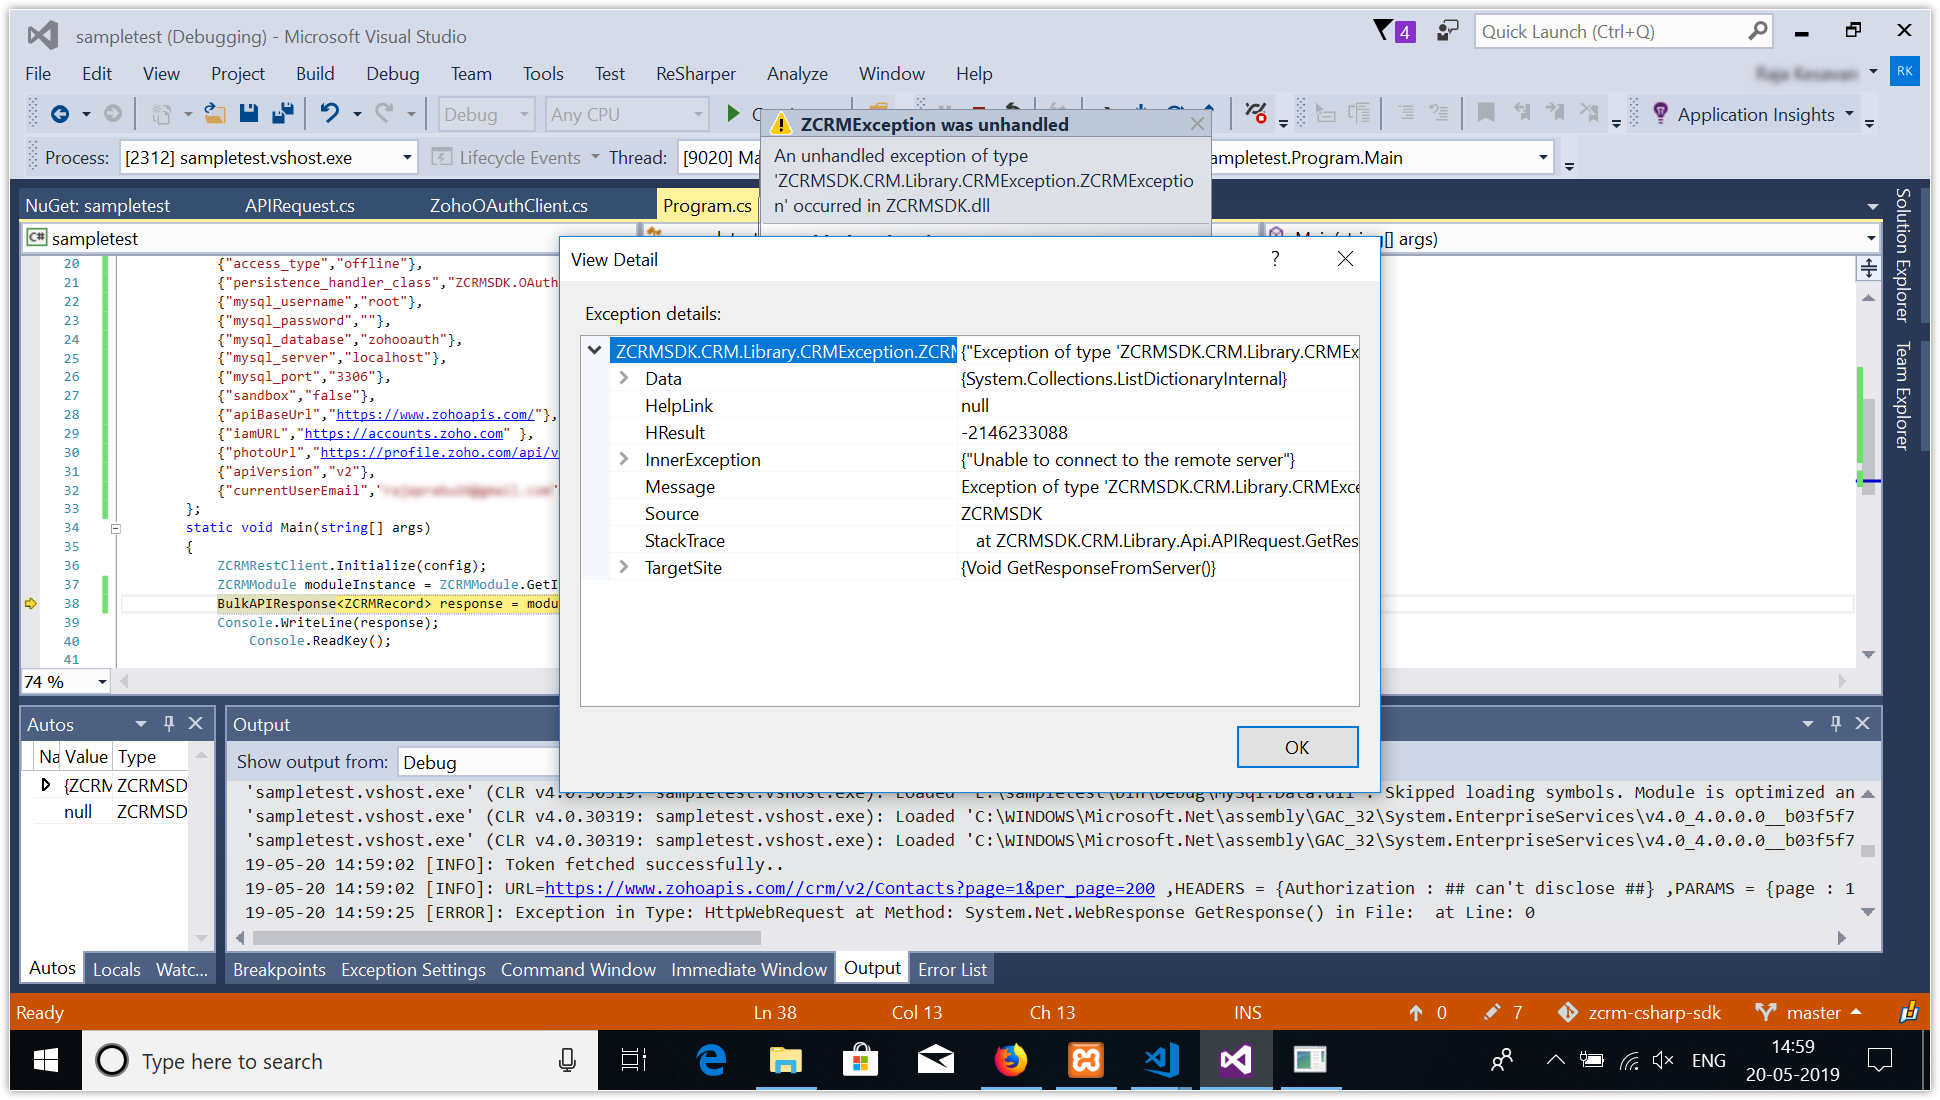Click the green Continue play icon

pos(733,113)
